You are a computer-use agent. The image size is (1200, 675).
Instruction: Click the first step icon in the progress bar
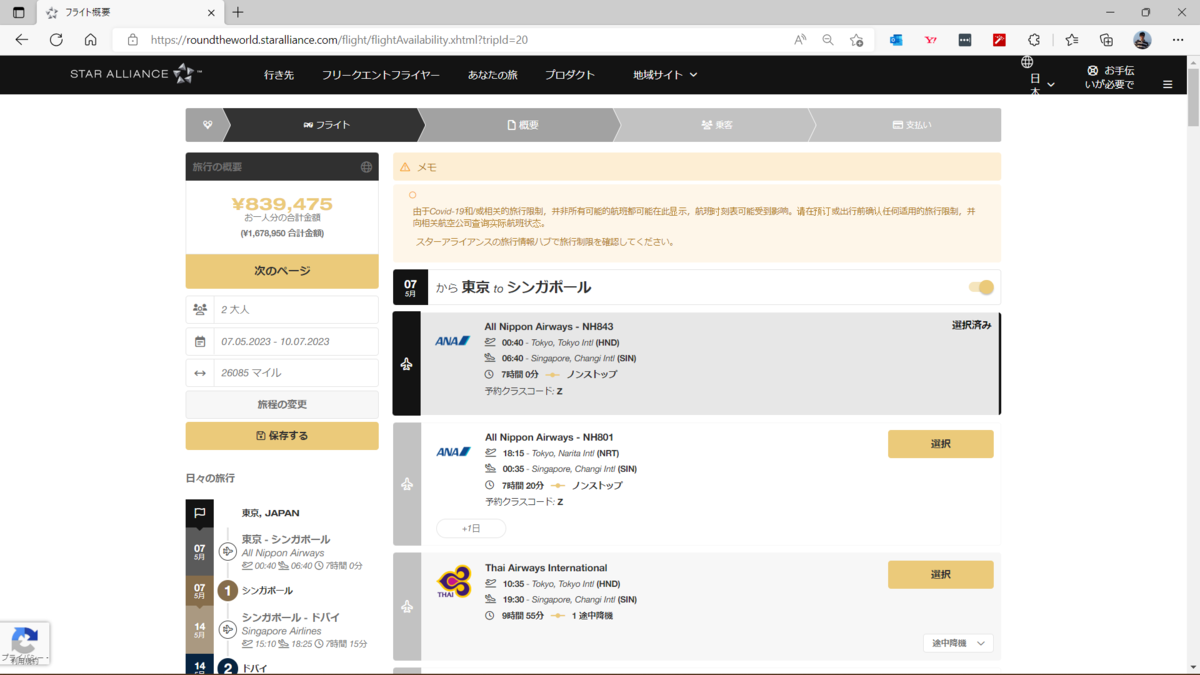207,125
